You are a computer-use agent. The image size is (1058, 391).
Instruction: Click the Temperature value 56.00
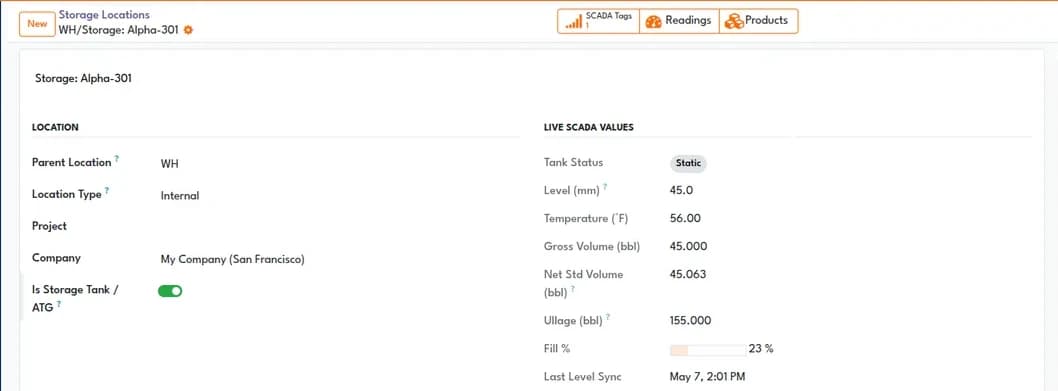[x=685, y=218]
